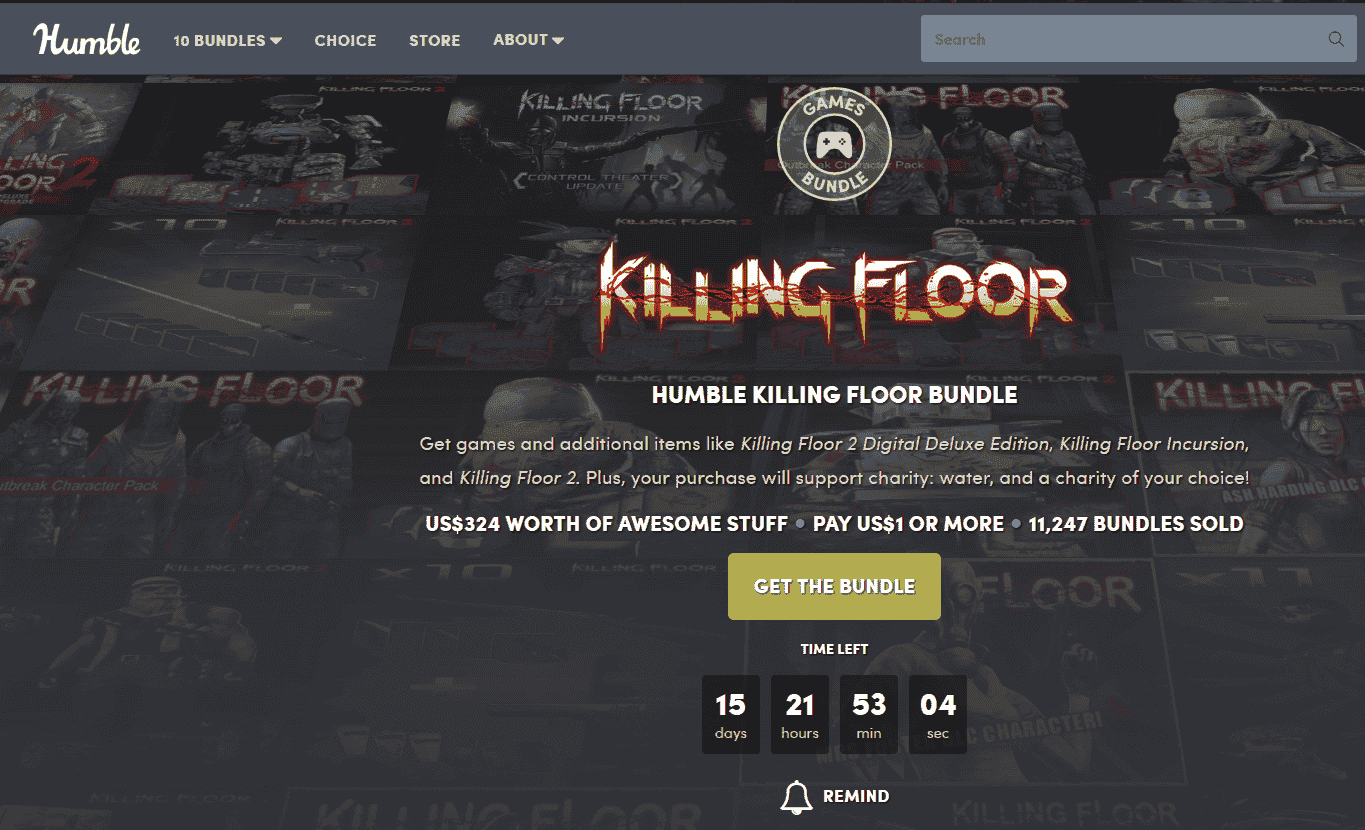Expand the 10 Bundles dropdown arrow
The image size is (1365, 830).
point(276,41)
